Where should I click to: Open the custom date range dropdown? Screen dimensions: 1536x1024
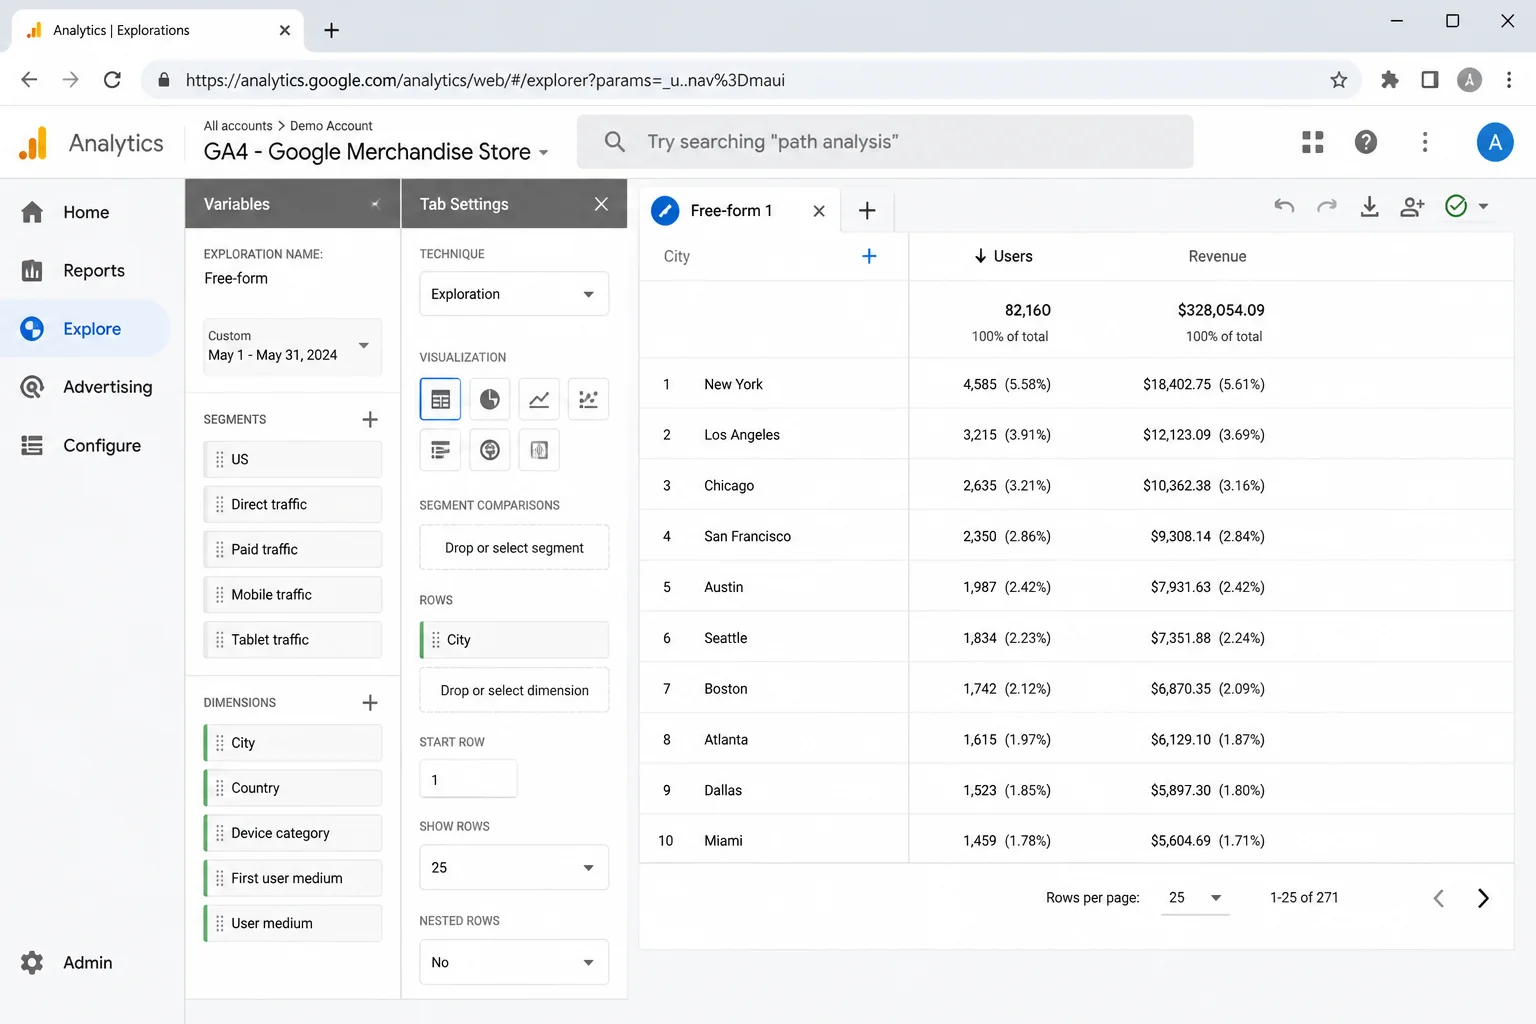293,346
